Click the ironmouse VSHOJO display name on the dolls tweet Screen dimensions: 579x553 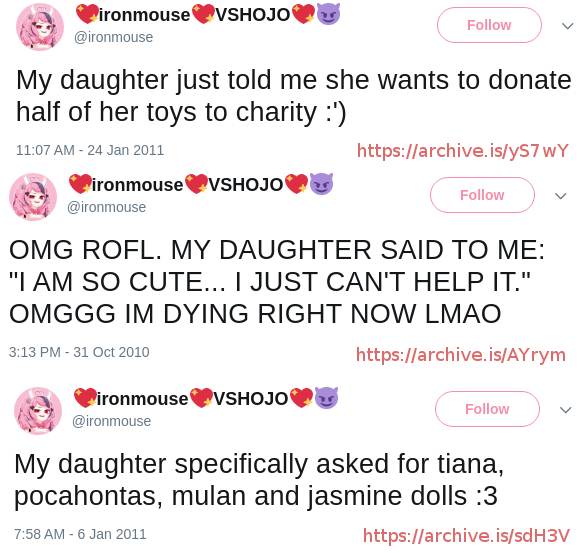click(206, 398)
